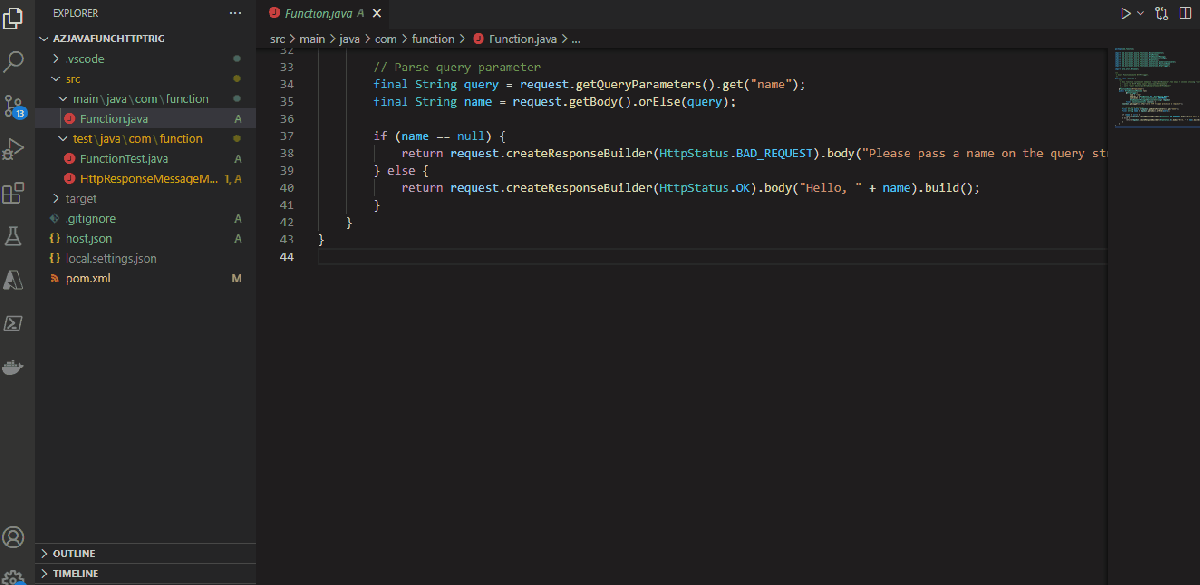The width and height of the screenshot is (1200, 585).
Task: Open the .gitignore file
Action: 146,219
